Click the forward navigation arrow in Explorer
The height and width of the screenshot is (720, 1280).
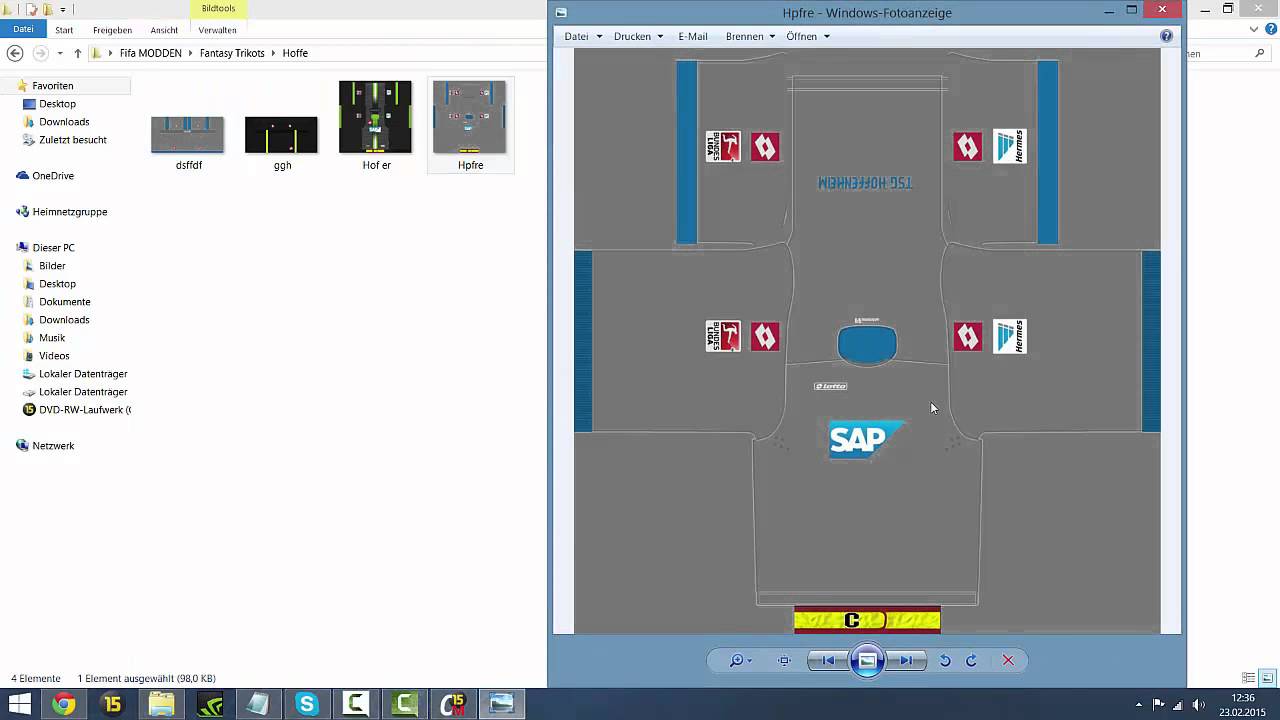point(40,53)
